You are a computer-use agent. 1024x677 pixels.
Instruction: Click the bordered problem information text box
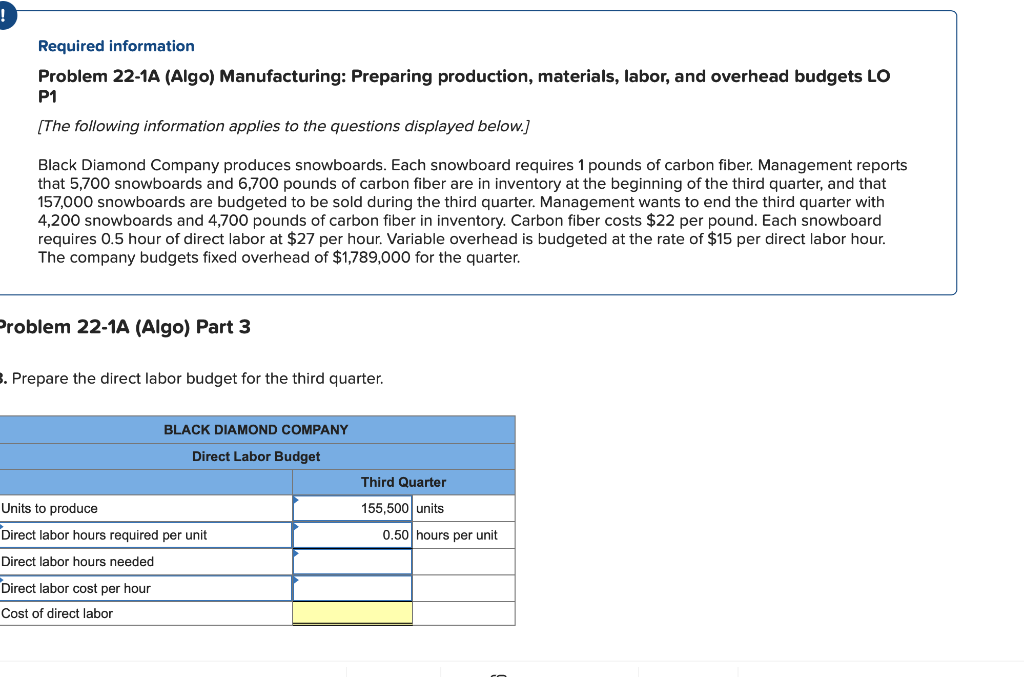(x=483, y=150)
